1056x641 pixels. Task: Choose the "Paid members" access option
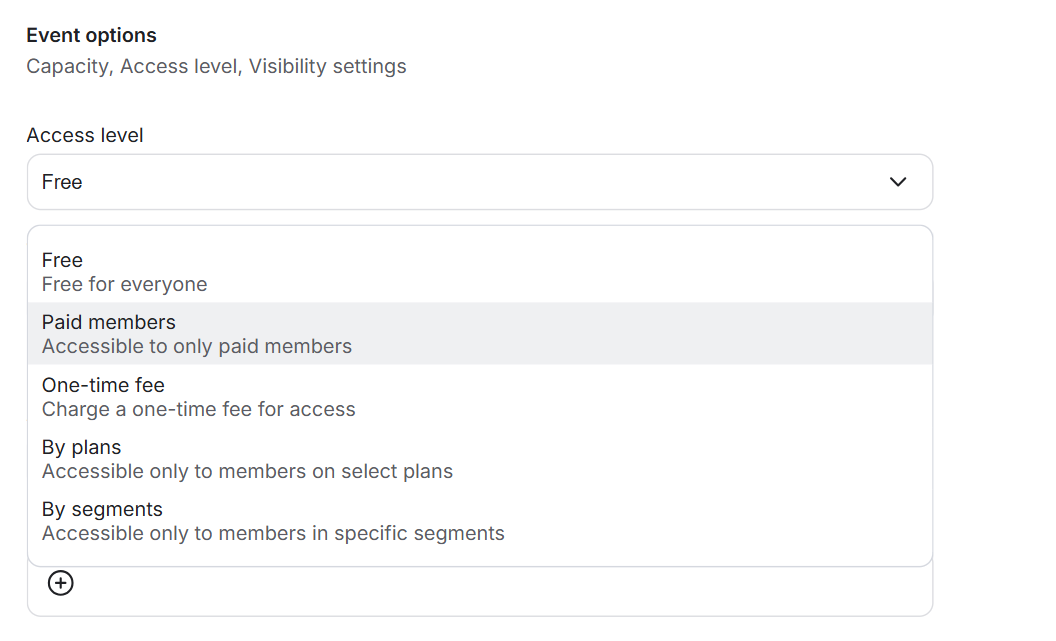108,322
